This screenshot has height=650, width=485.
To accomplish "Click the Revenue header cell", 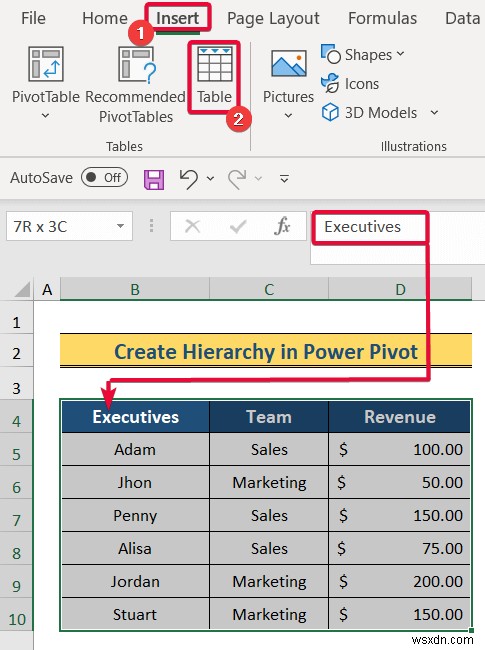I will pos(400,417).
